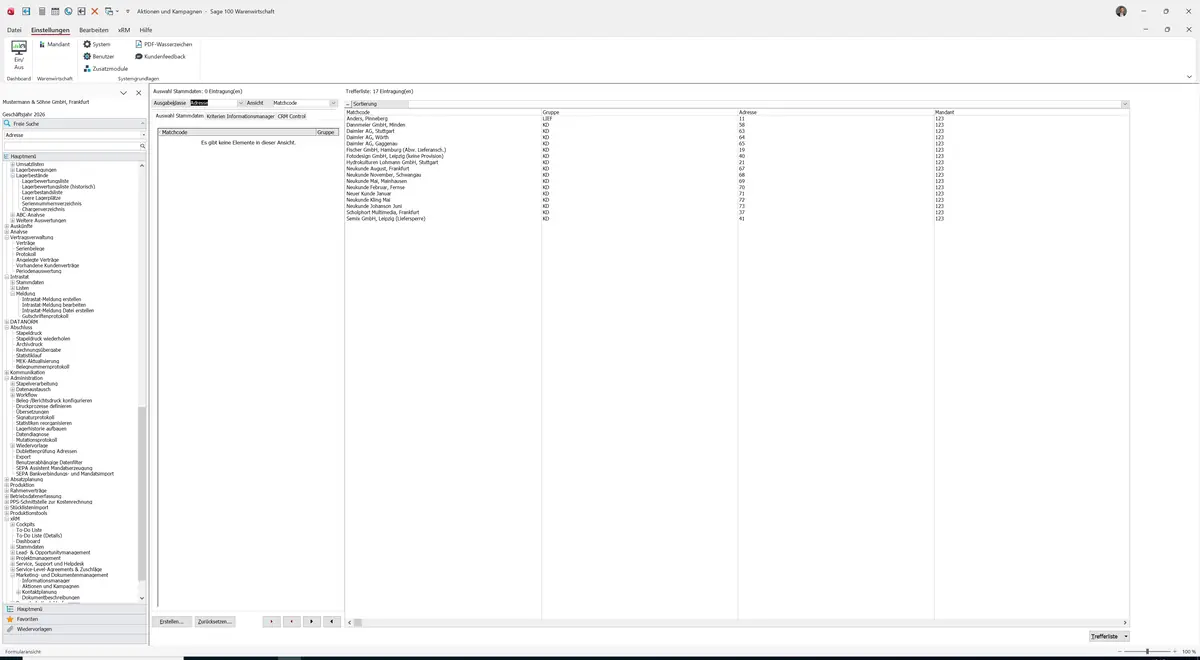The height and width of the screenshot is (660, 1200).
Task: Click the phone icon in quick access toolbar
Action: pyautogui.click(x=68, y=11)
